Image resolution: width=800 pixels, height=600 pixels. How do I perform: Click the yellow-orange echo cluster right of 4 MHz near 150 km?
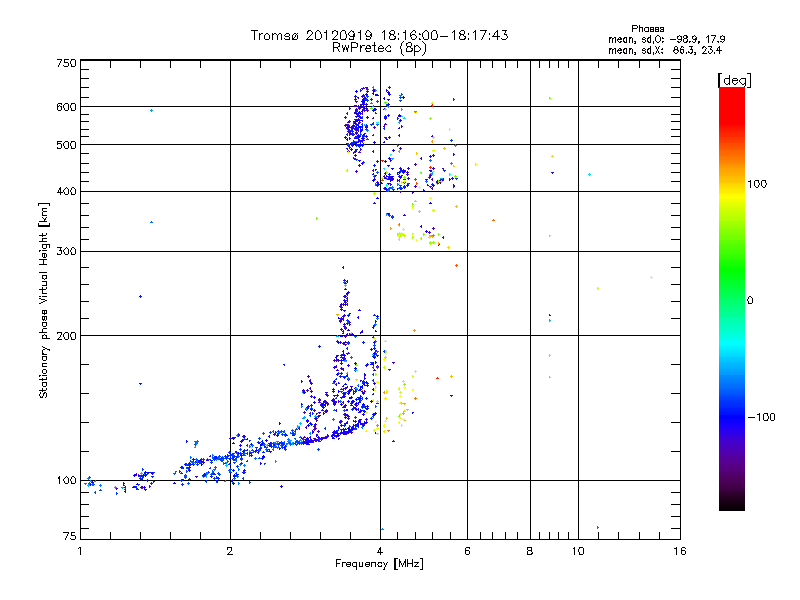[x=398, y=403]
